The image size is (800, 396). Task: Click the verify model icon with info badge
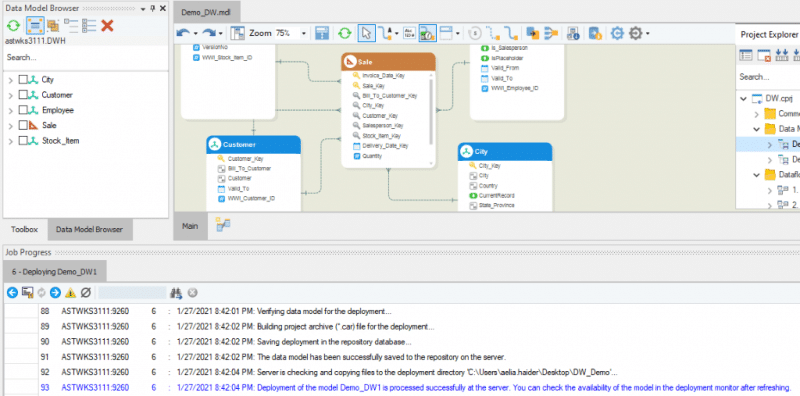tap(573, 33)
